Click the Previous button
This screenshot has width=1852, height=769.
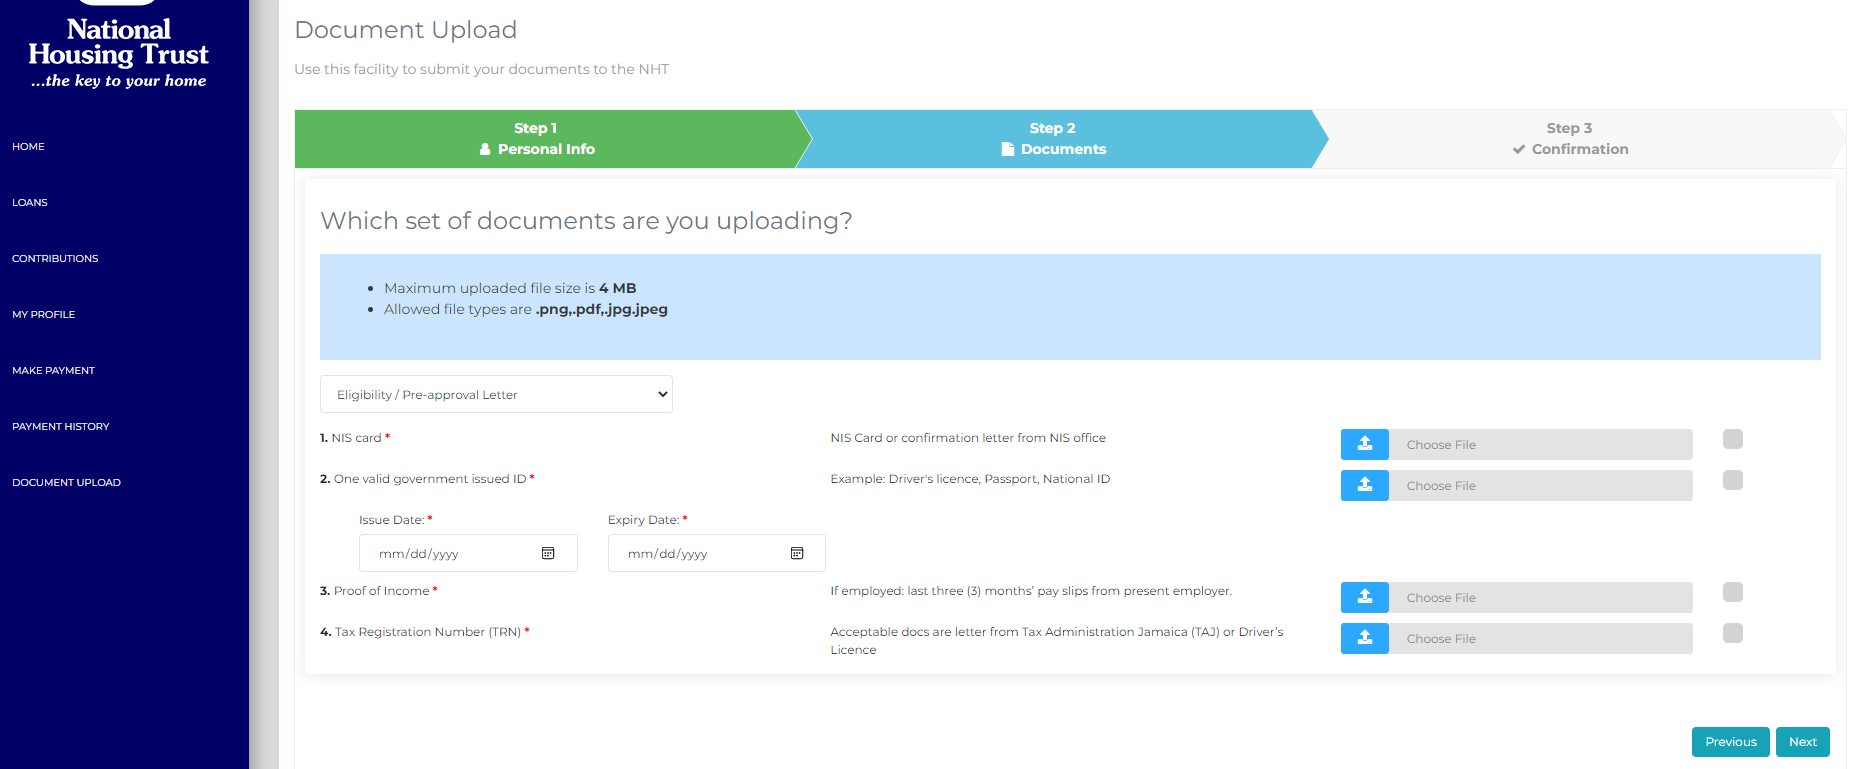pyautogui.click(x=1730, y=742)
